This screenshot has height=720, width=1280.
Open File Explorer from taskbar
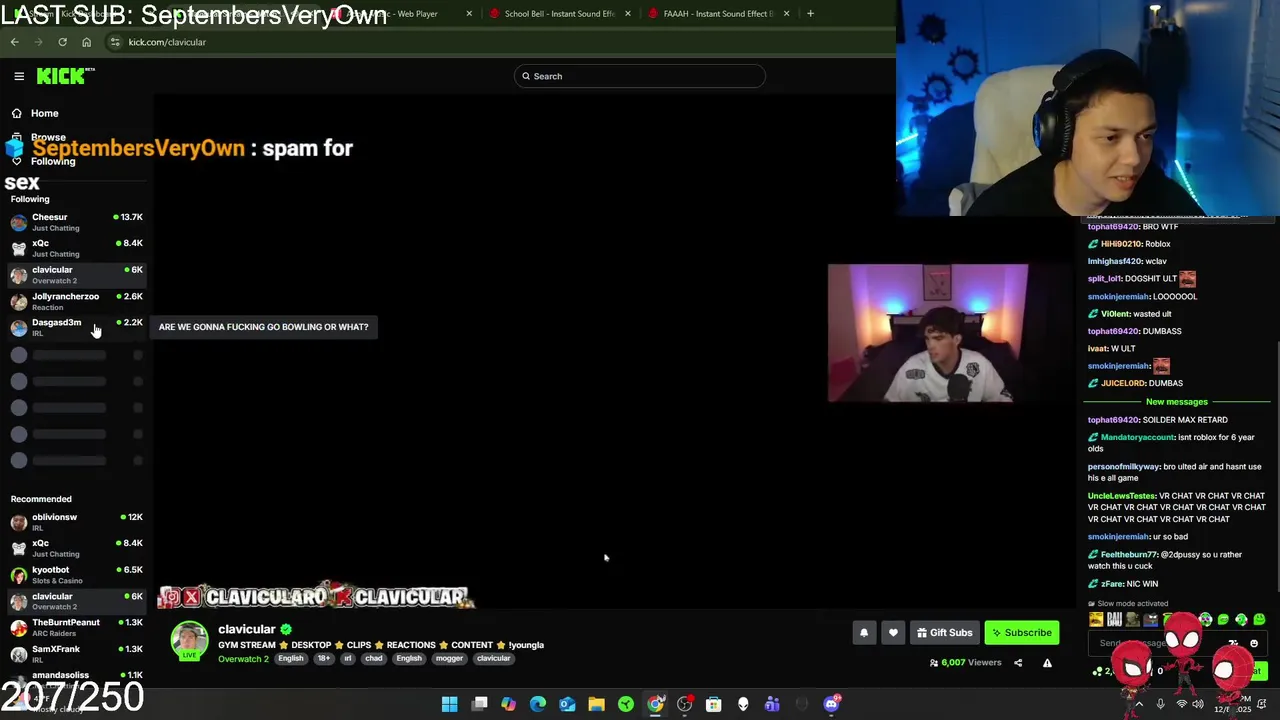[596, 704]
